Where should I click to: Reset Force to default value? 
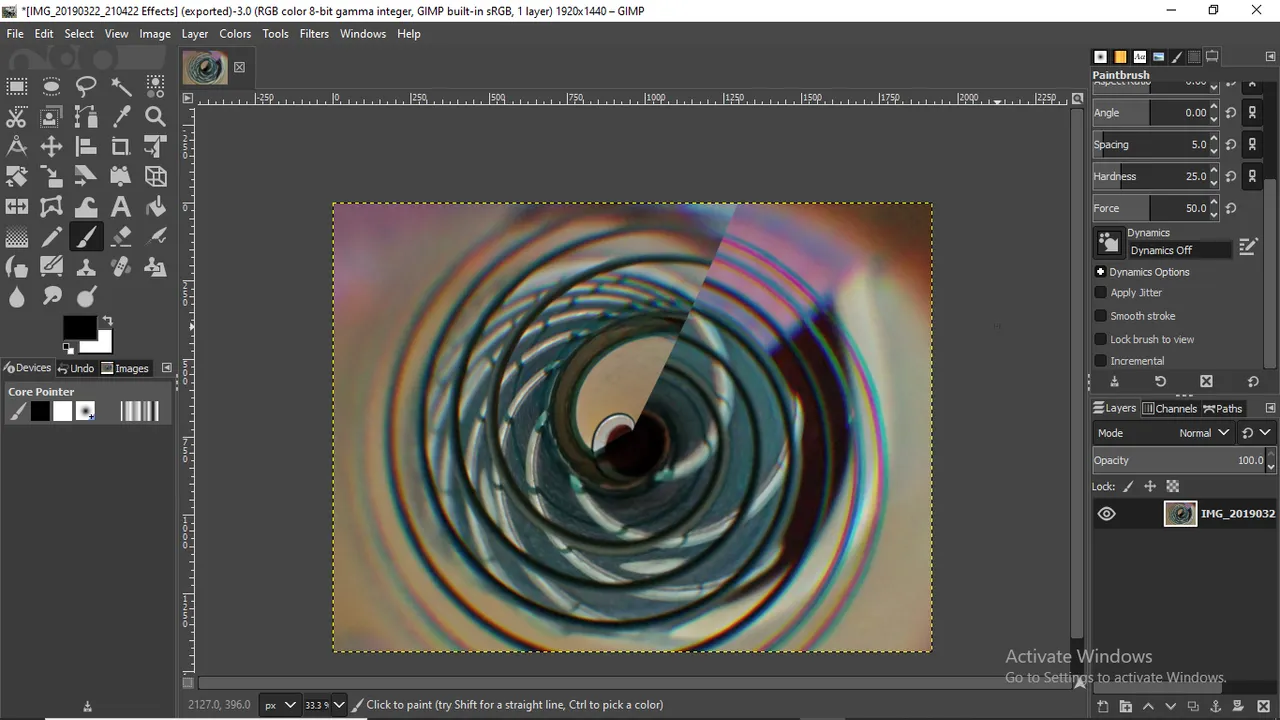[x=1231, y=209]
